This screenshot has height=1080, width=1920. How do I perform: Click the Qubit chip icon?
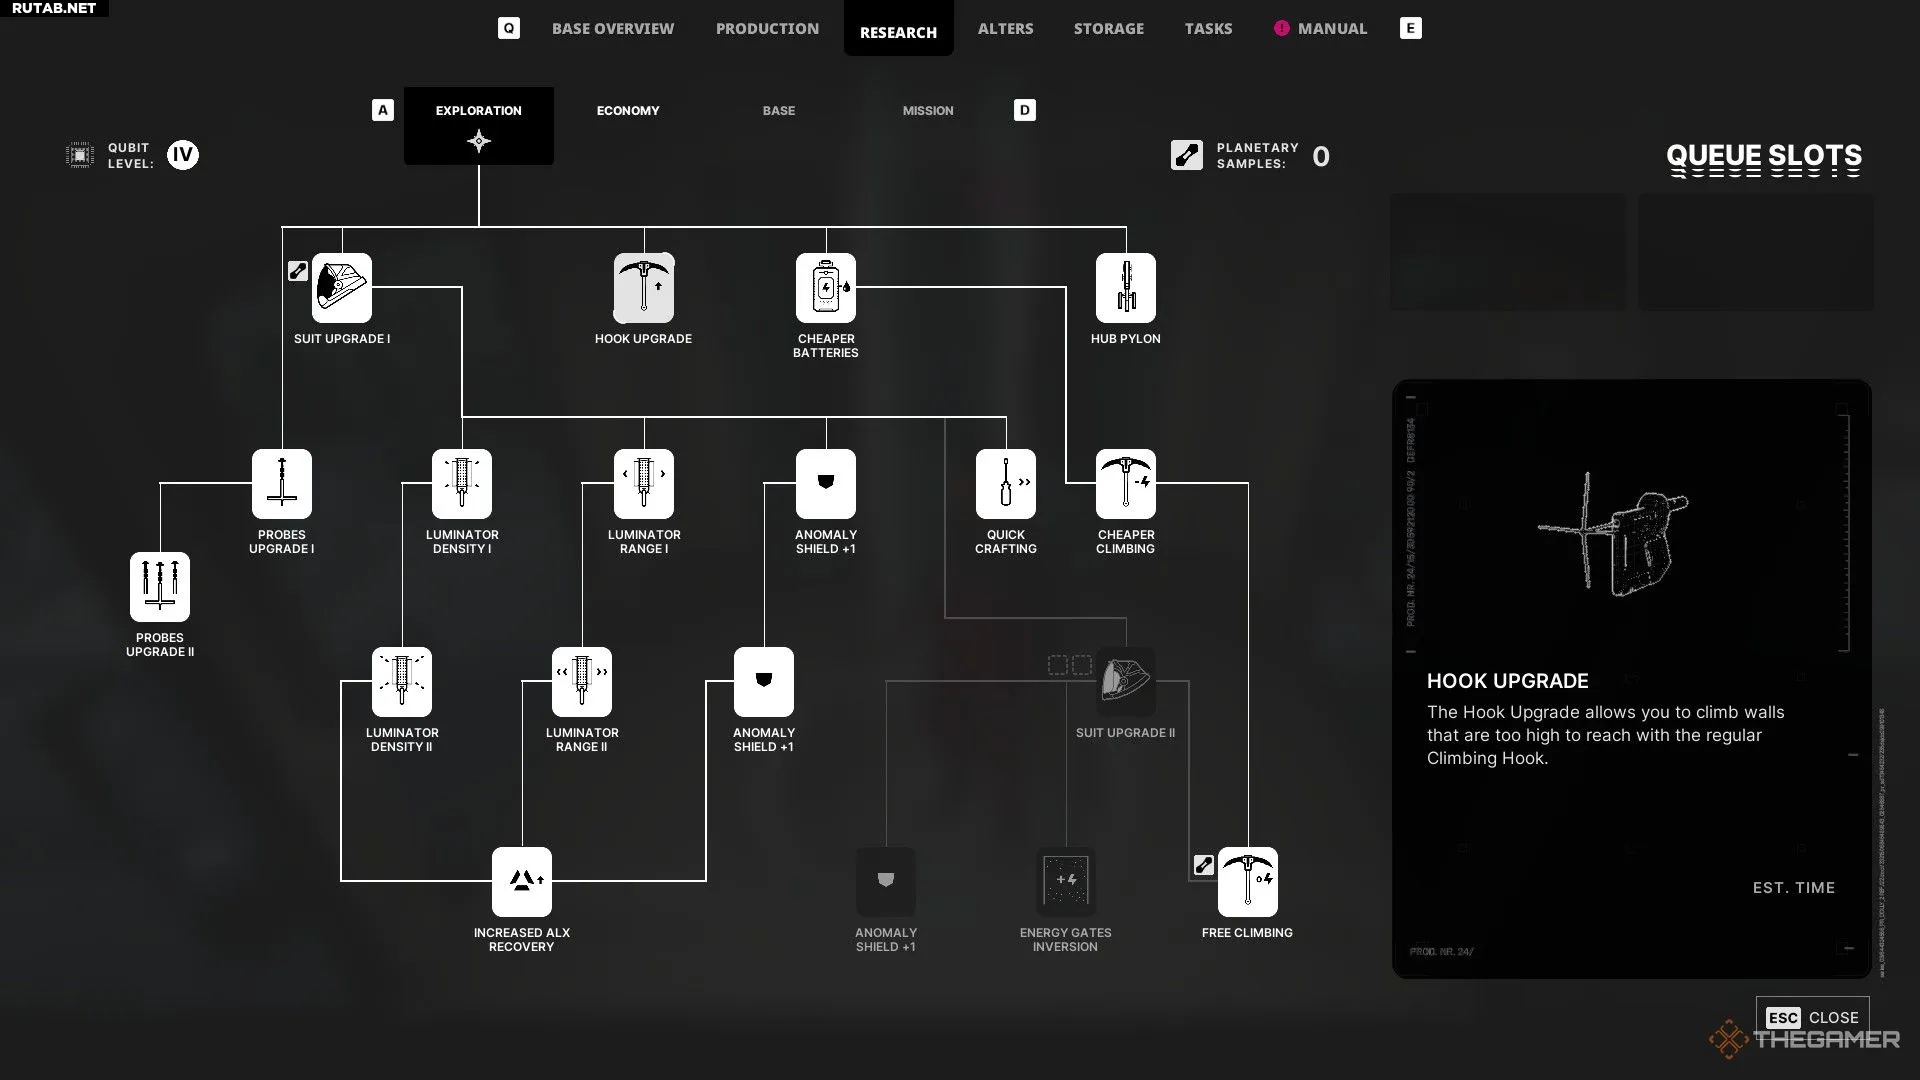(x=80, y=155)
